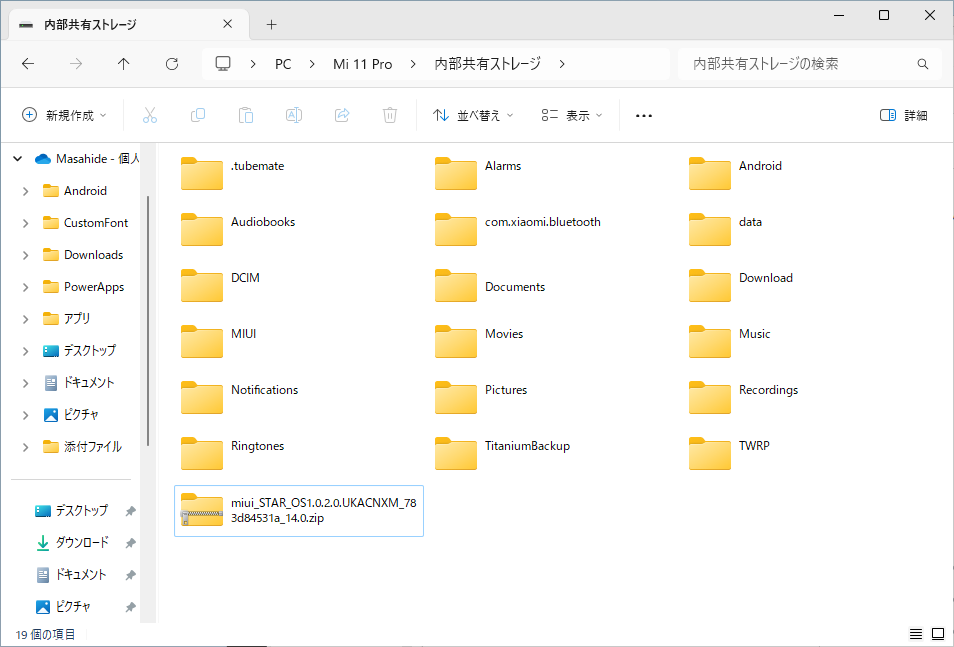The height and width of the screenshot is (647, 954).
Task: Collapse the Masahide OneDrive tree node
Action: pyautogui.click(x=18, y=159)
